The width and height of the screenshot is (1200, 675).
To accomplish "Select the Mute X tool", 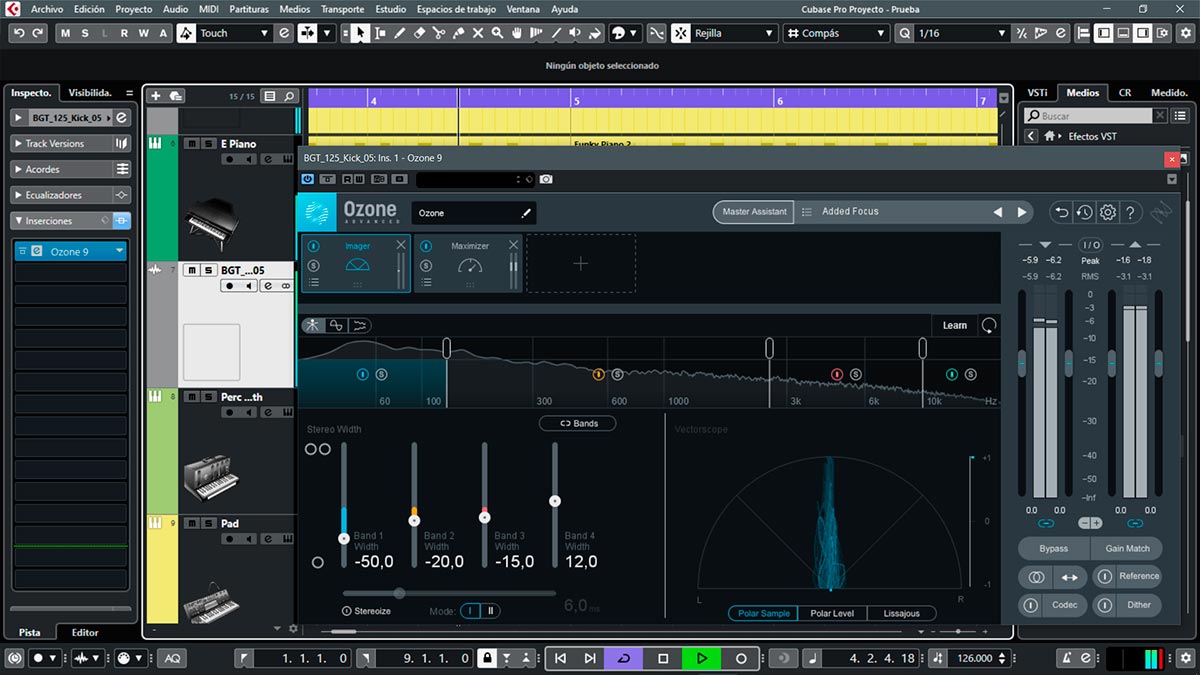I will tap(478, 33).
